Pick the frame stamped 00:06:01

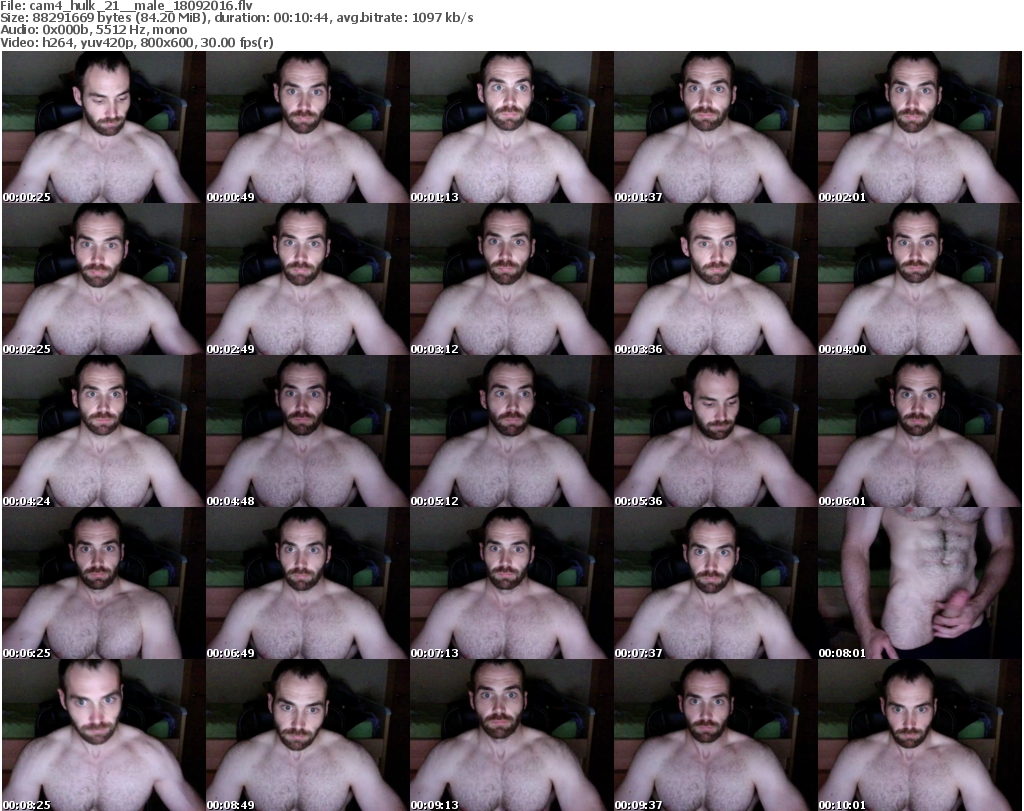(920, 432)
